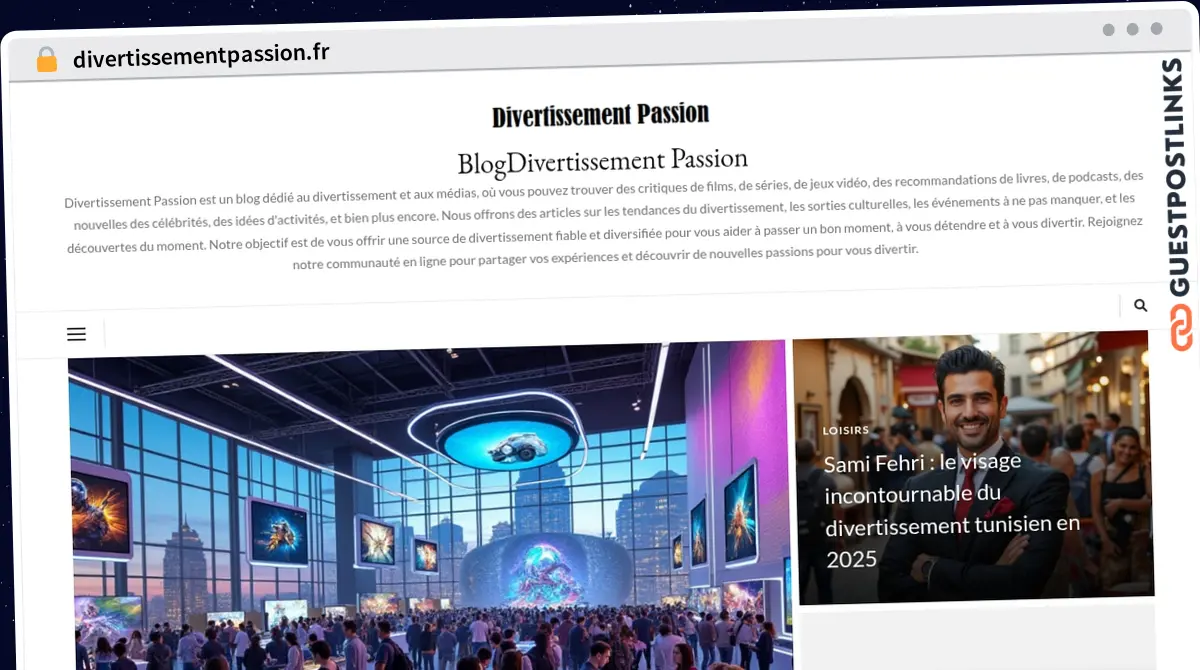Open the Divertissement Passion logo title
The height and width of the screenshot is (670, 1200).
(x=601, y=115)
